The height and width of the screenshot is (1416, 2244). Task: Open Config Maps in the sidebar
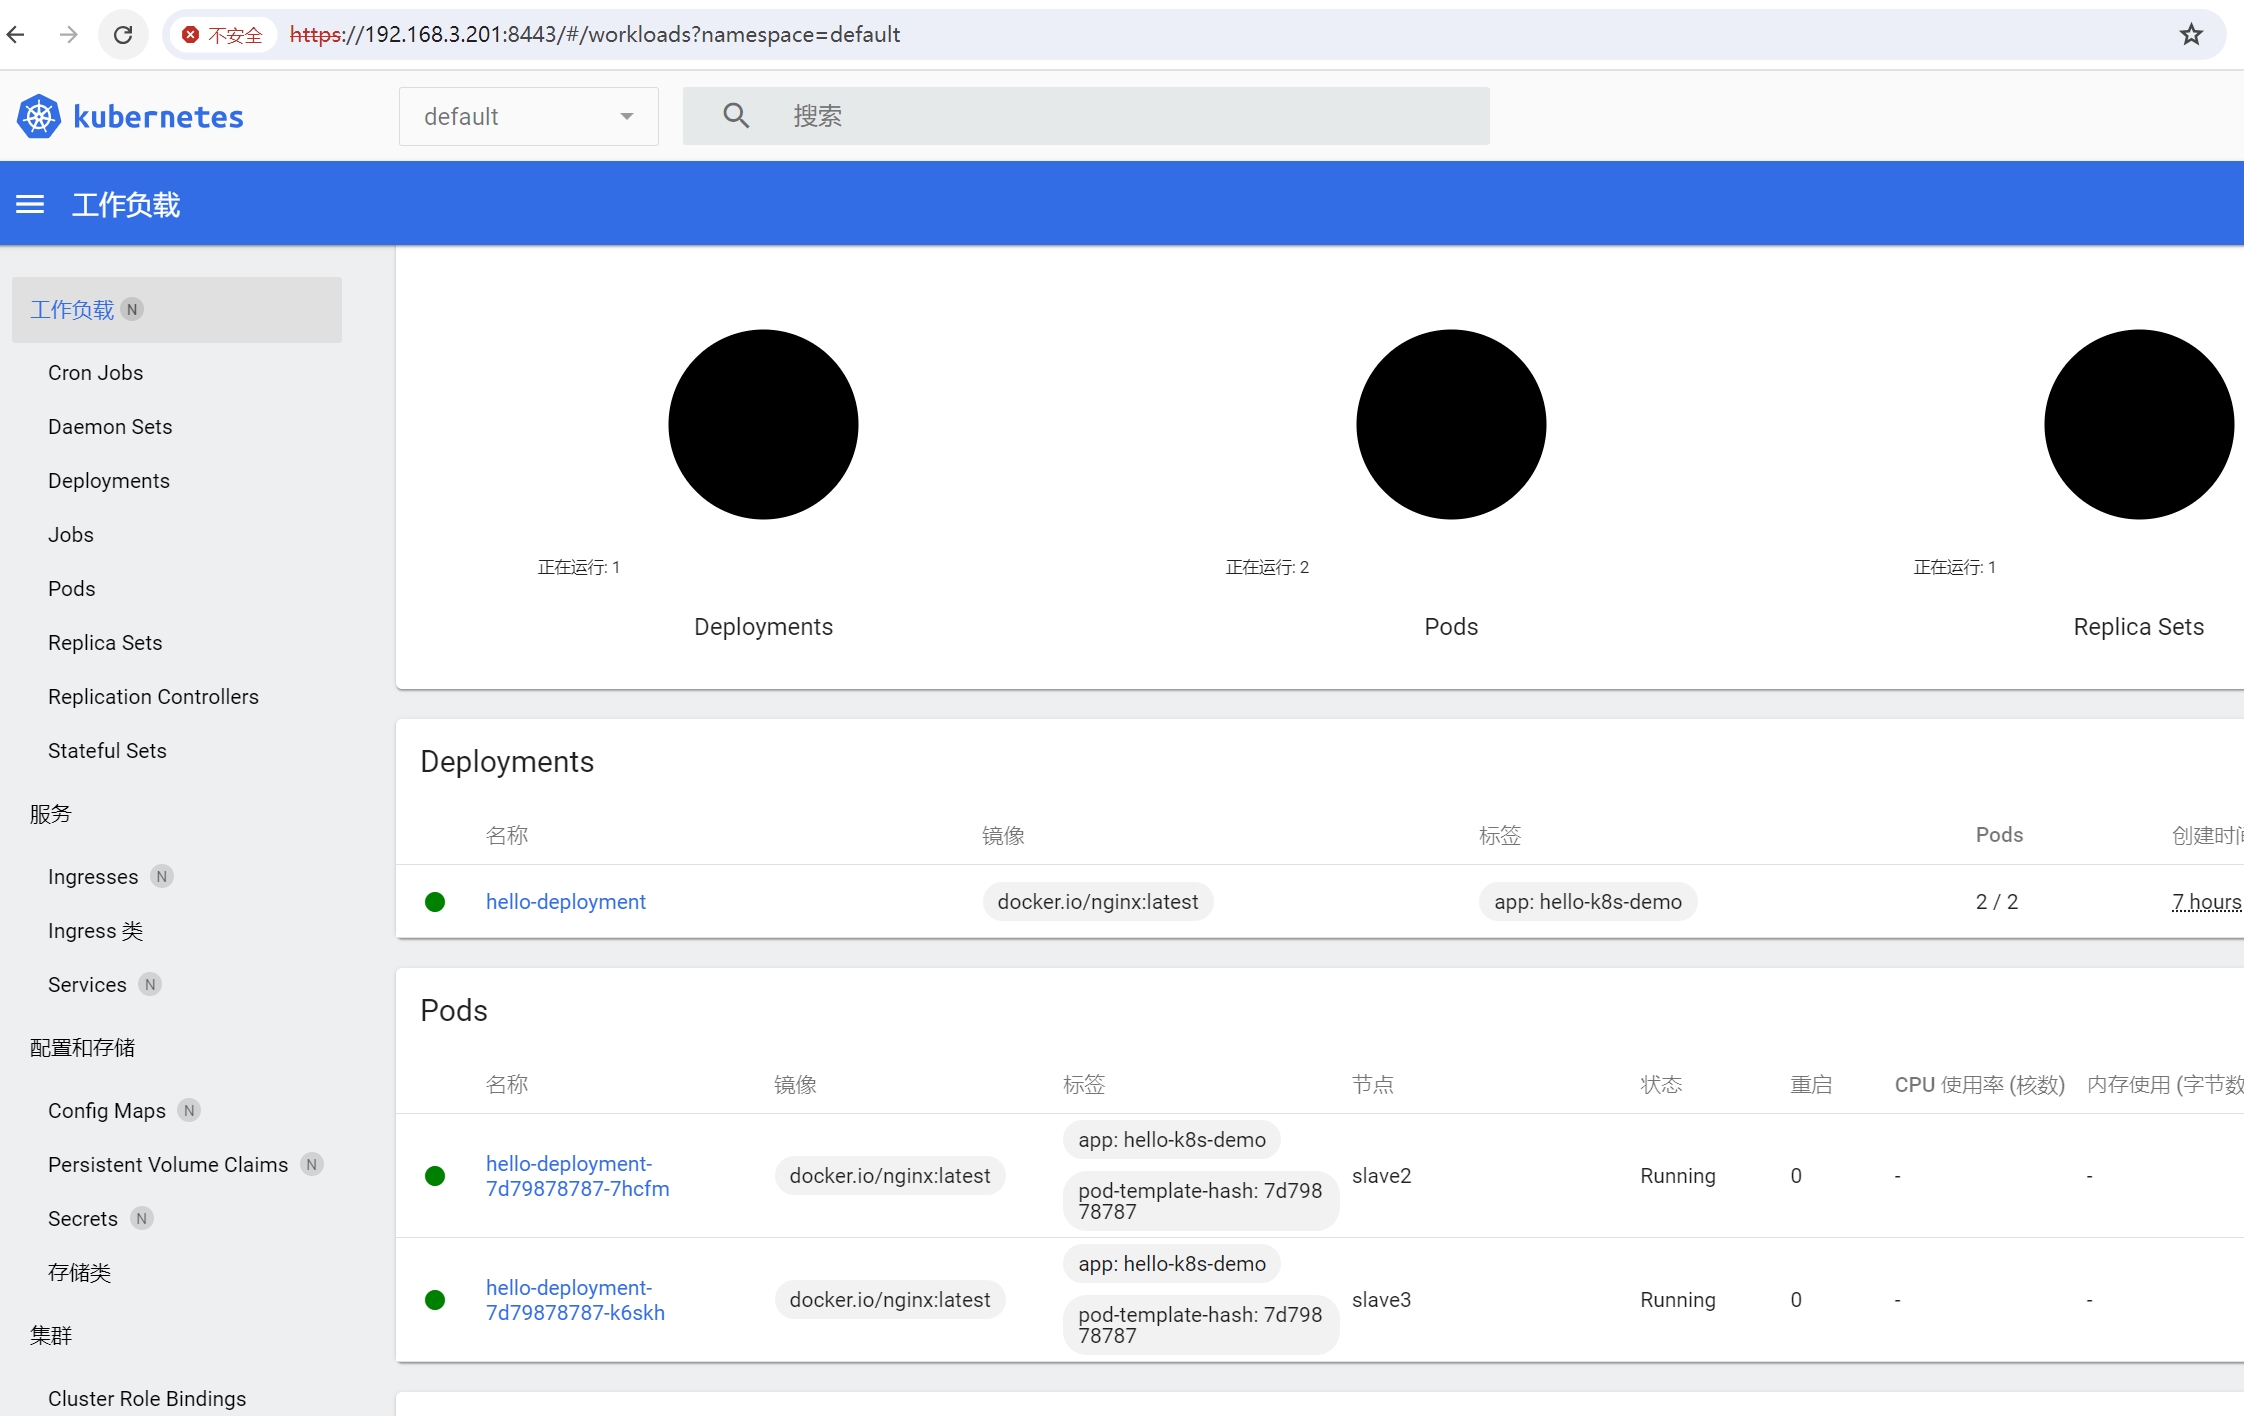point(107,1111)
